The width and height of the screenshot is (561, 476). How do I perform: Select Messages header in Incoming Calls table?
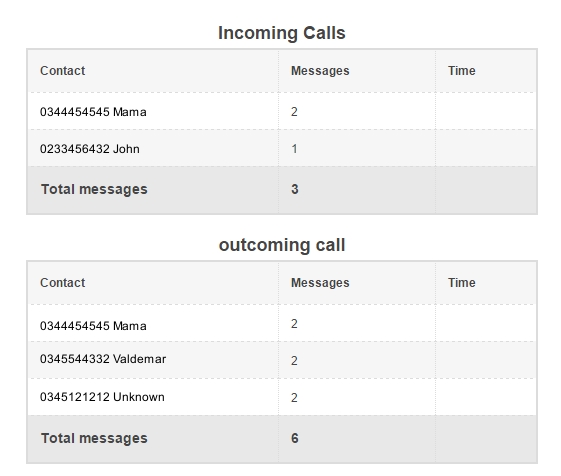point(320,71)
